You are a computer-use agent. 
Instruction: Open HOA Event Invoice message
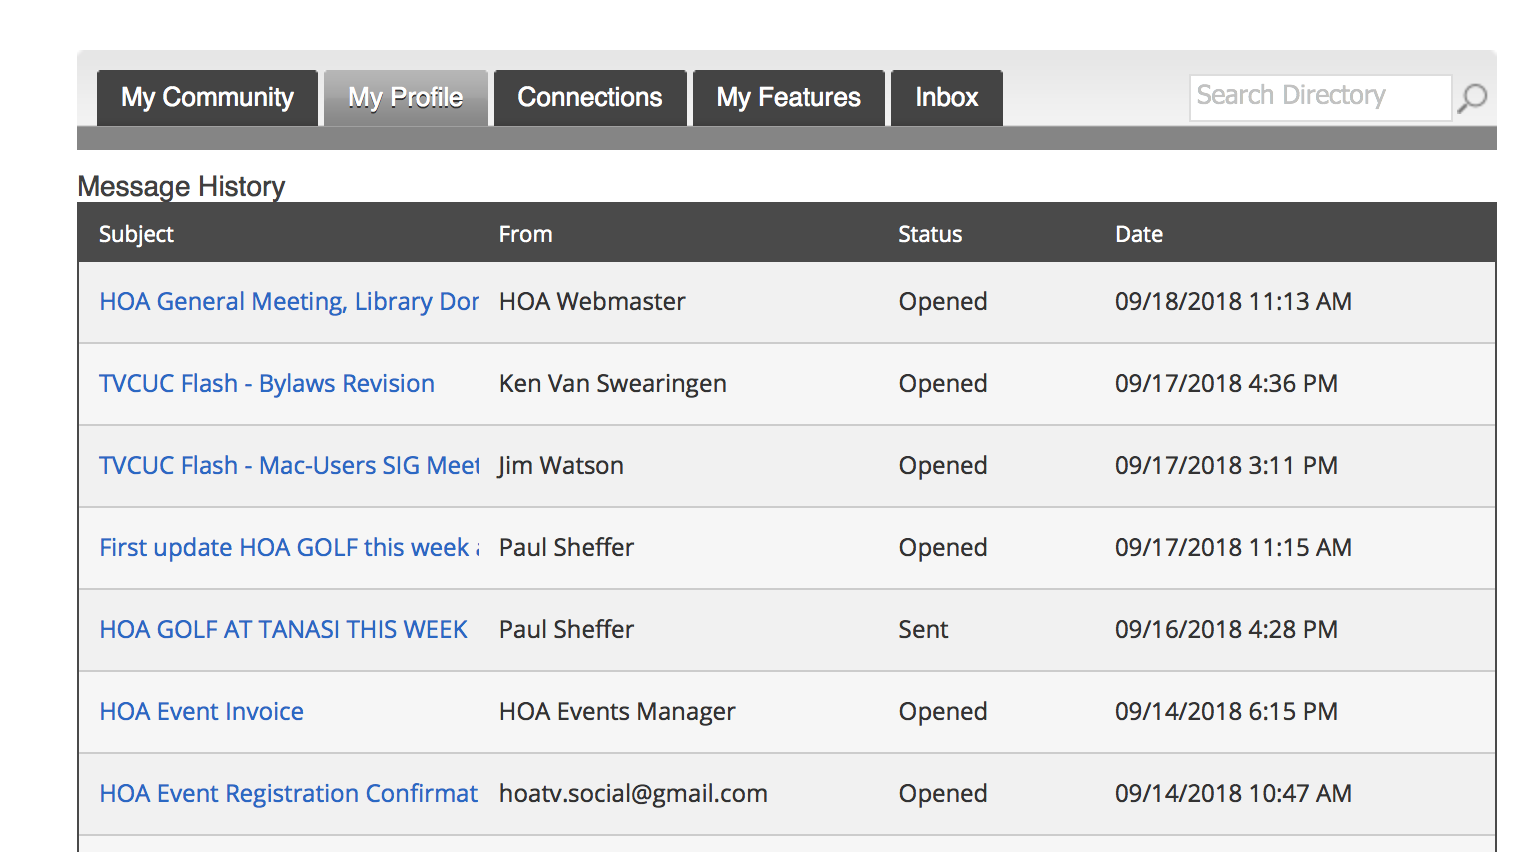coord(202,712)
